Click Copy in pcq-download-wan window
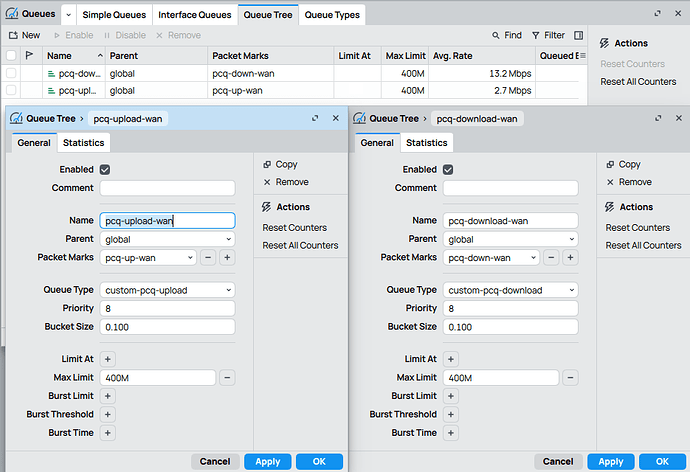 click(624, 165)
